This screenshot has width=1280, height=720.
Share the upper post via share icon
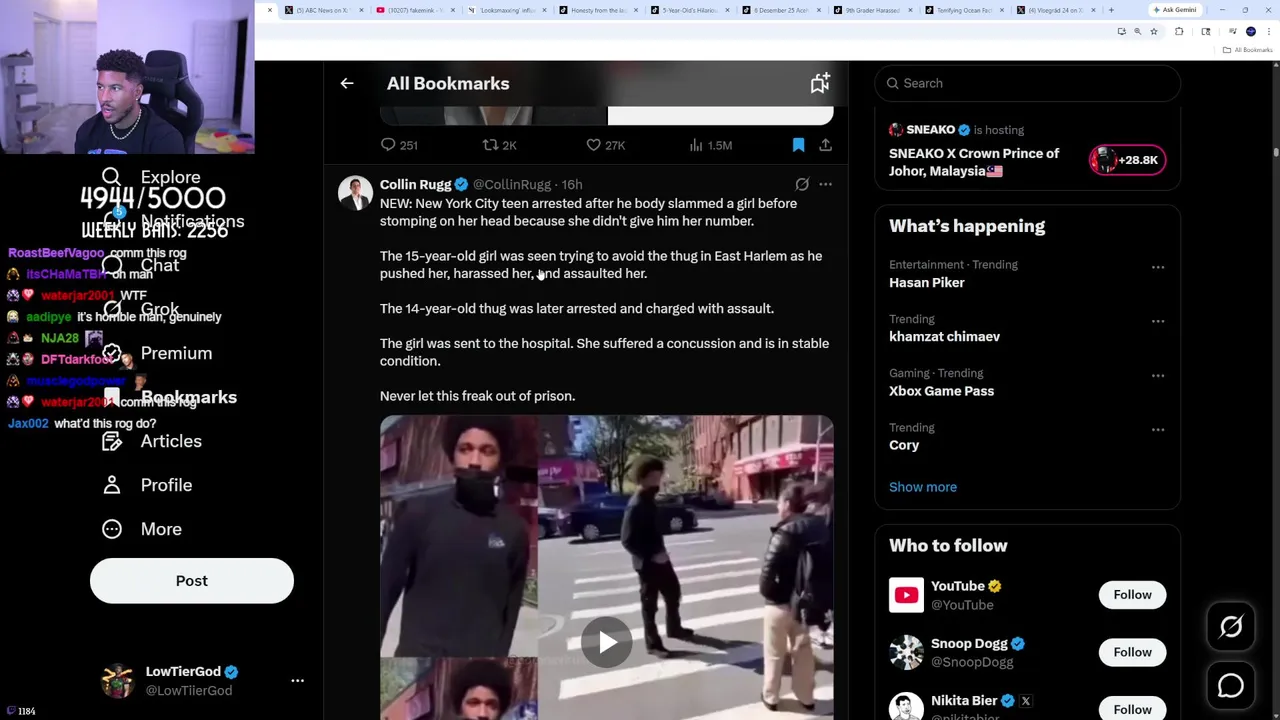pos(825,145)
